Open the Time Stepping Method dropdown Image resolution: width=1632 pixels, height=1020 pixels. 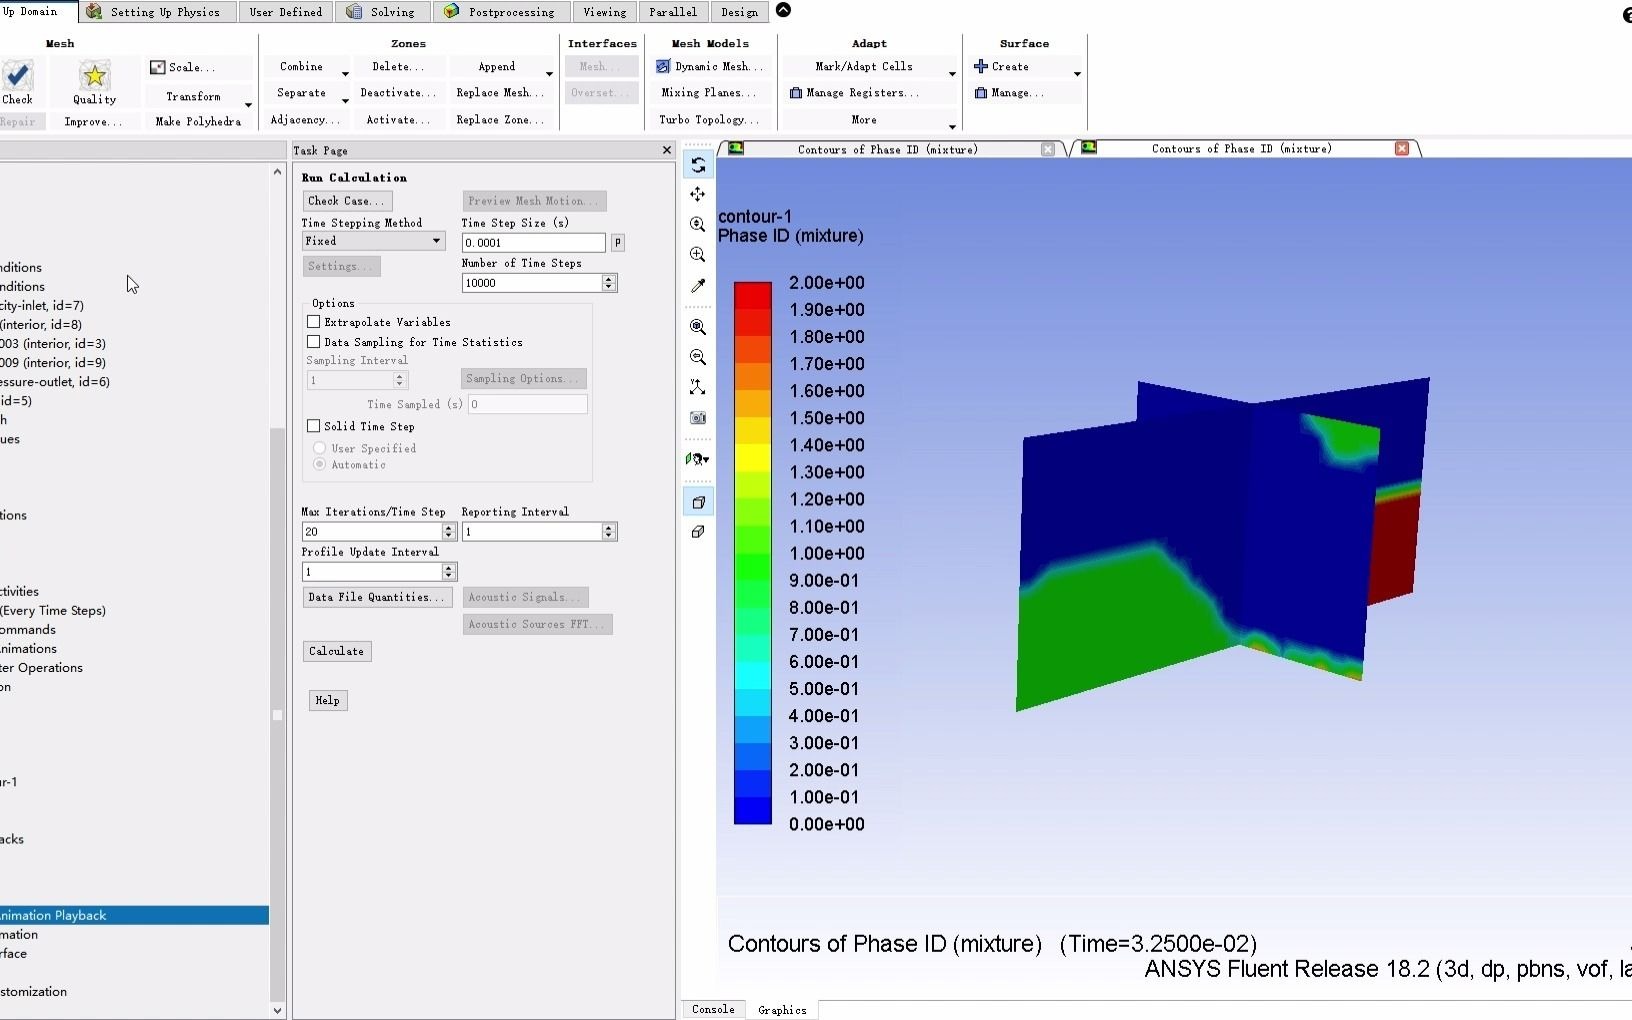pyautogui.click(x=436, y=241)
